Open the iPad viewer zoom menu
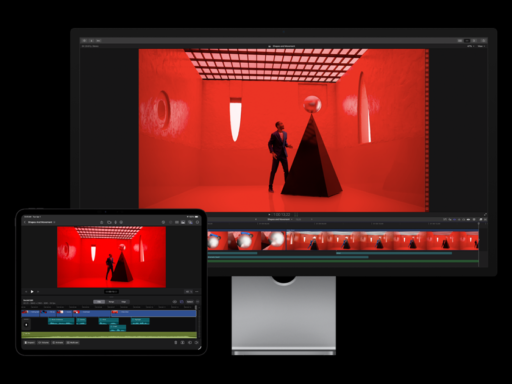This screenshot has height=384, width=512. point(188,292)
